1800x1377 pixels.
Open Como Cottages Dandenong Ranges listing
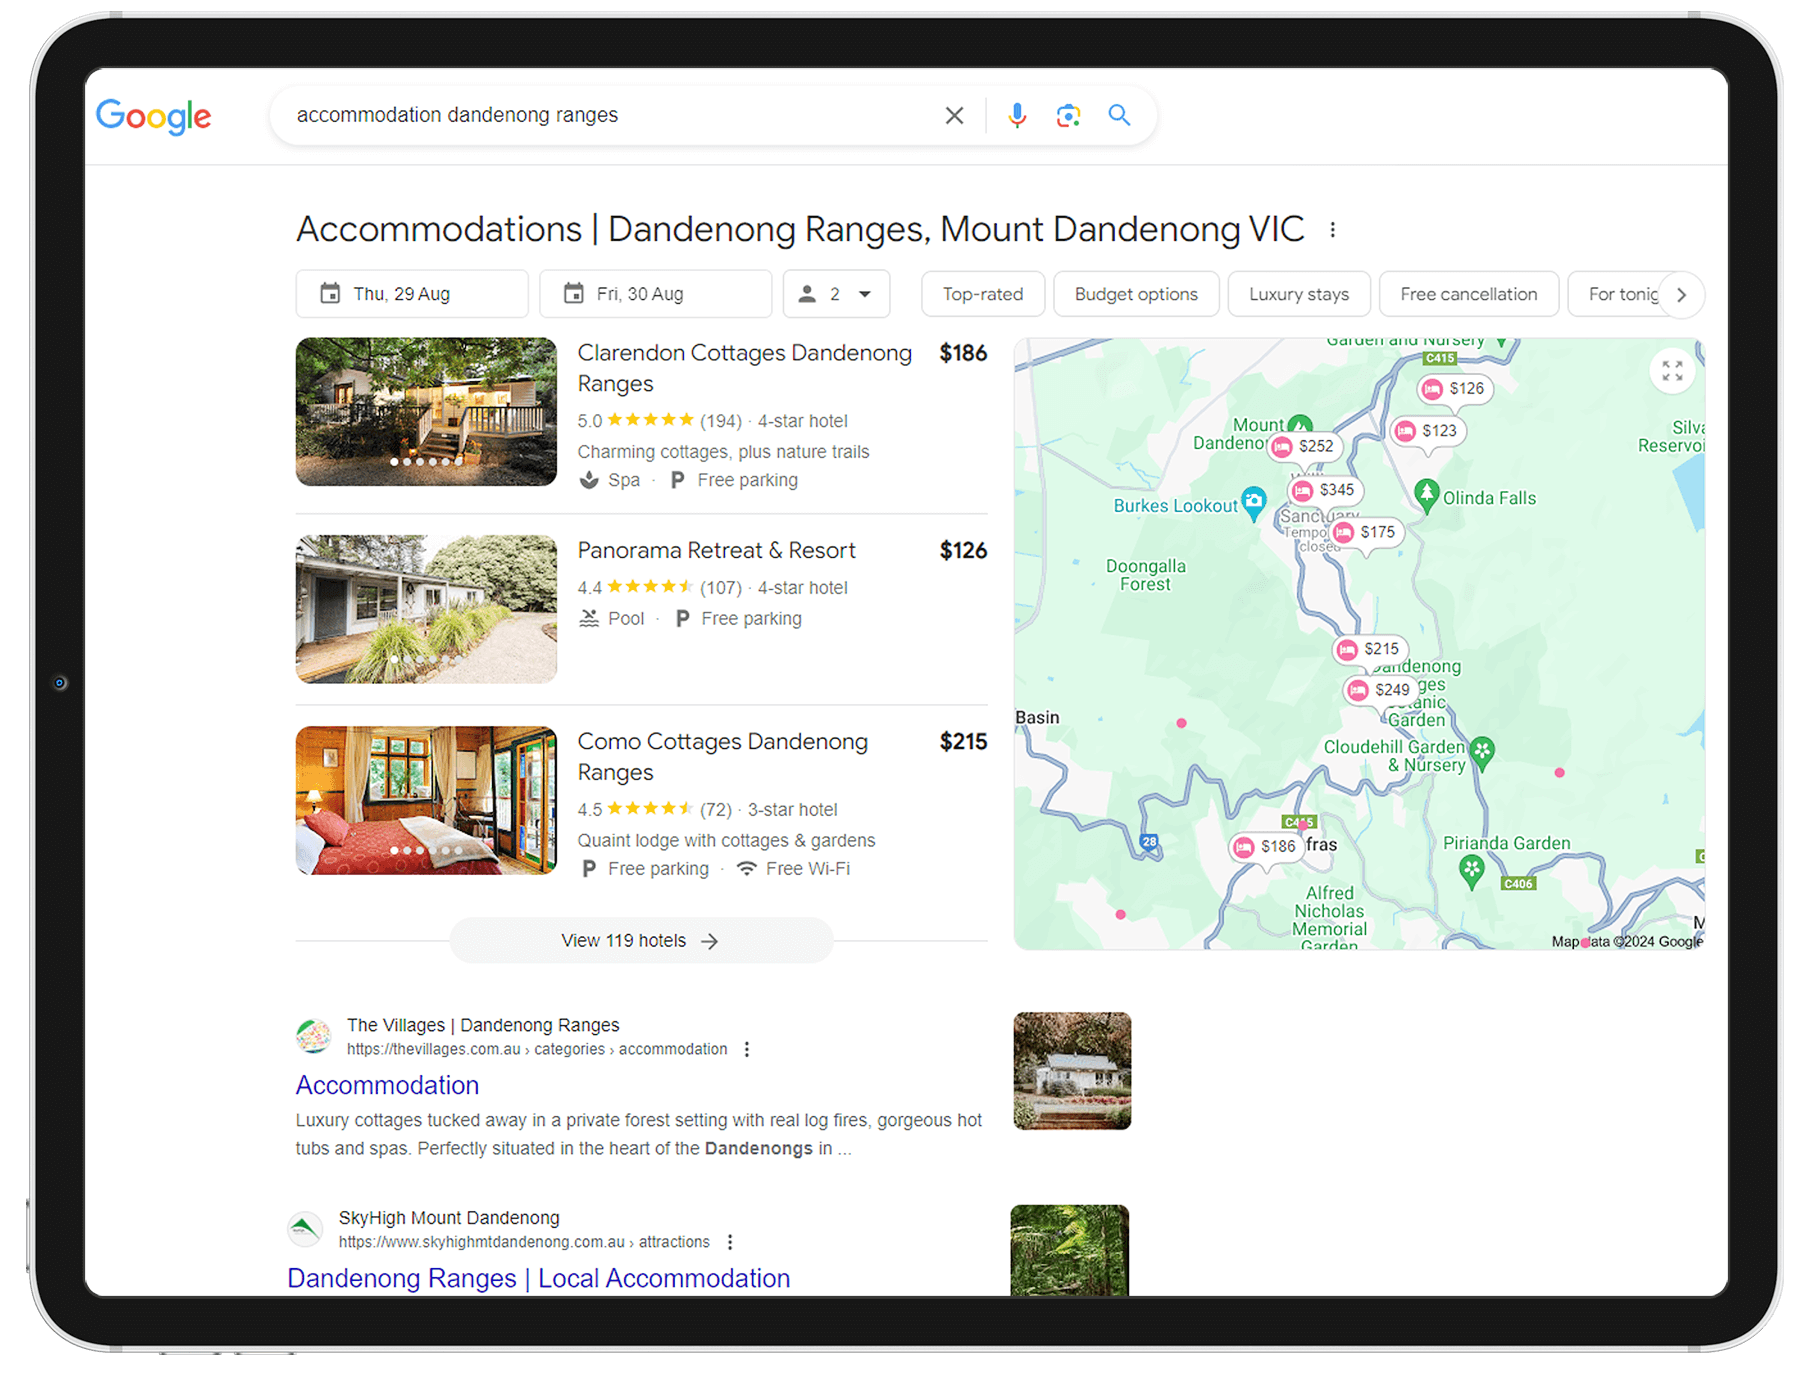pyautogui.click(x=722, y=757)
